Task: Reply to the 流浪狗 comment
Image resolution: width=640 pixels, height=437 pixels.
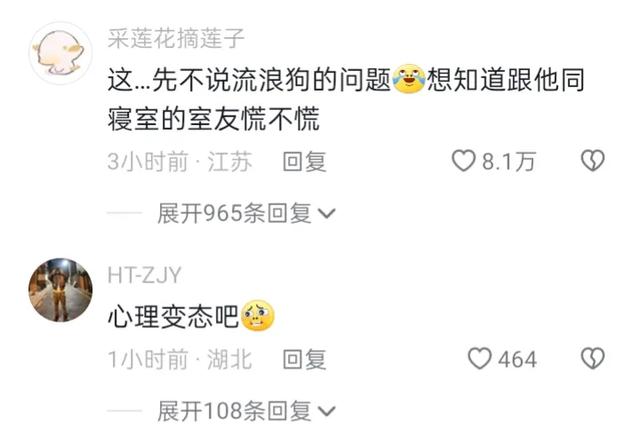Action: (x=304, y=162)
